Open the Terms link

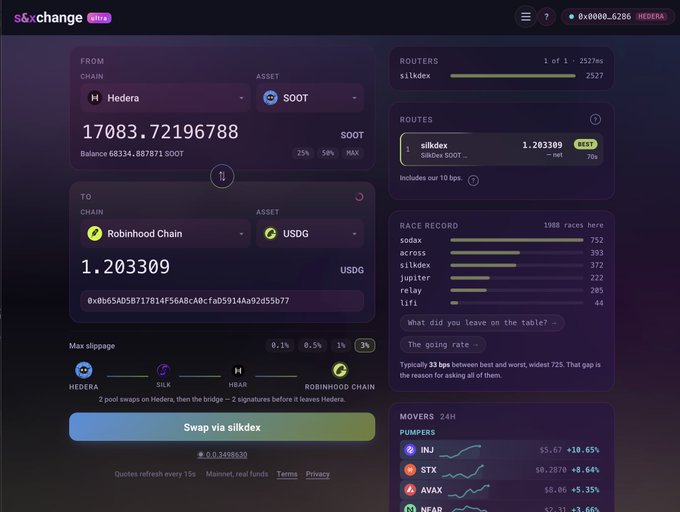(x=287, y=474)
